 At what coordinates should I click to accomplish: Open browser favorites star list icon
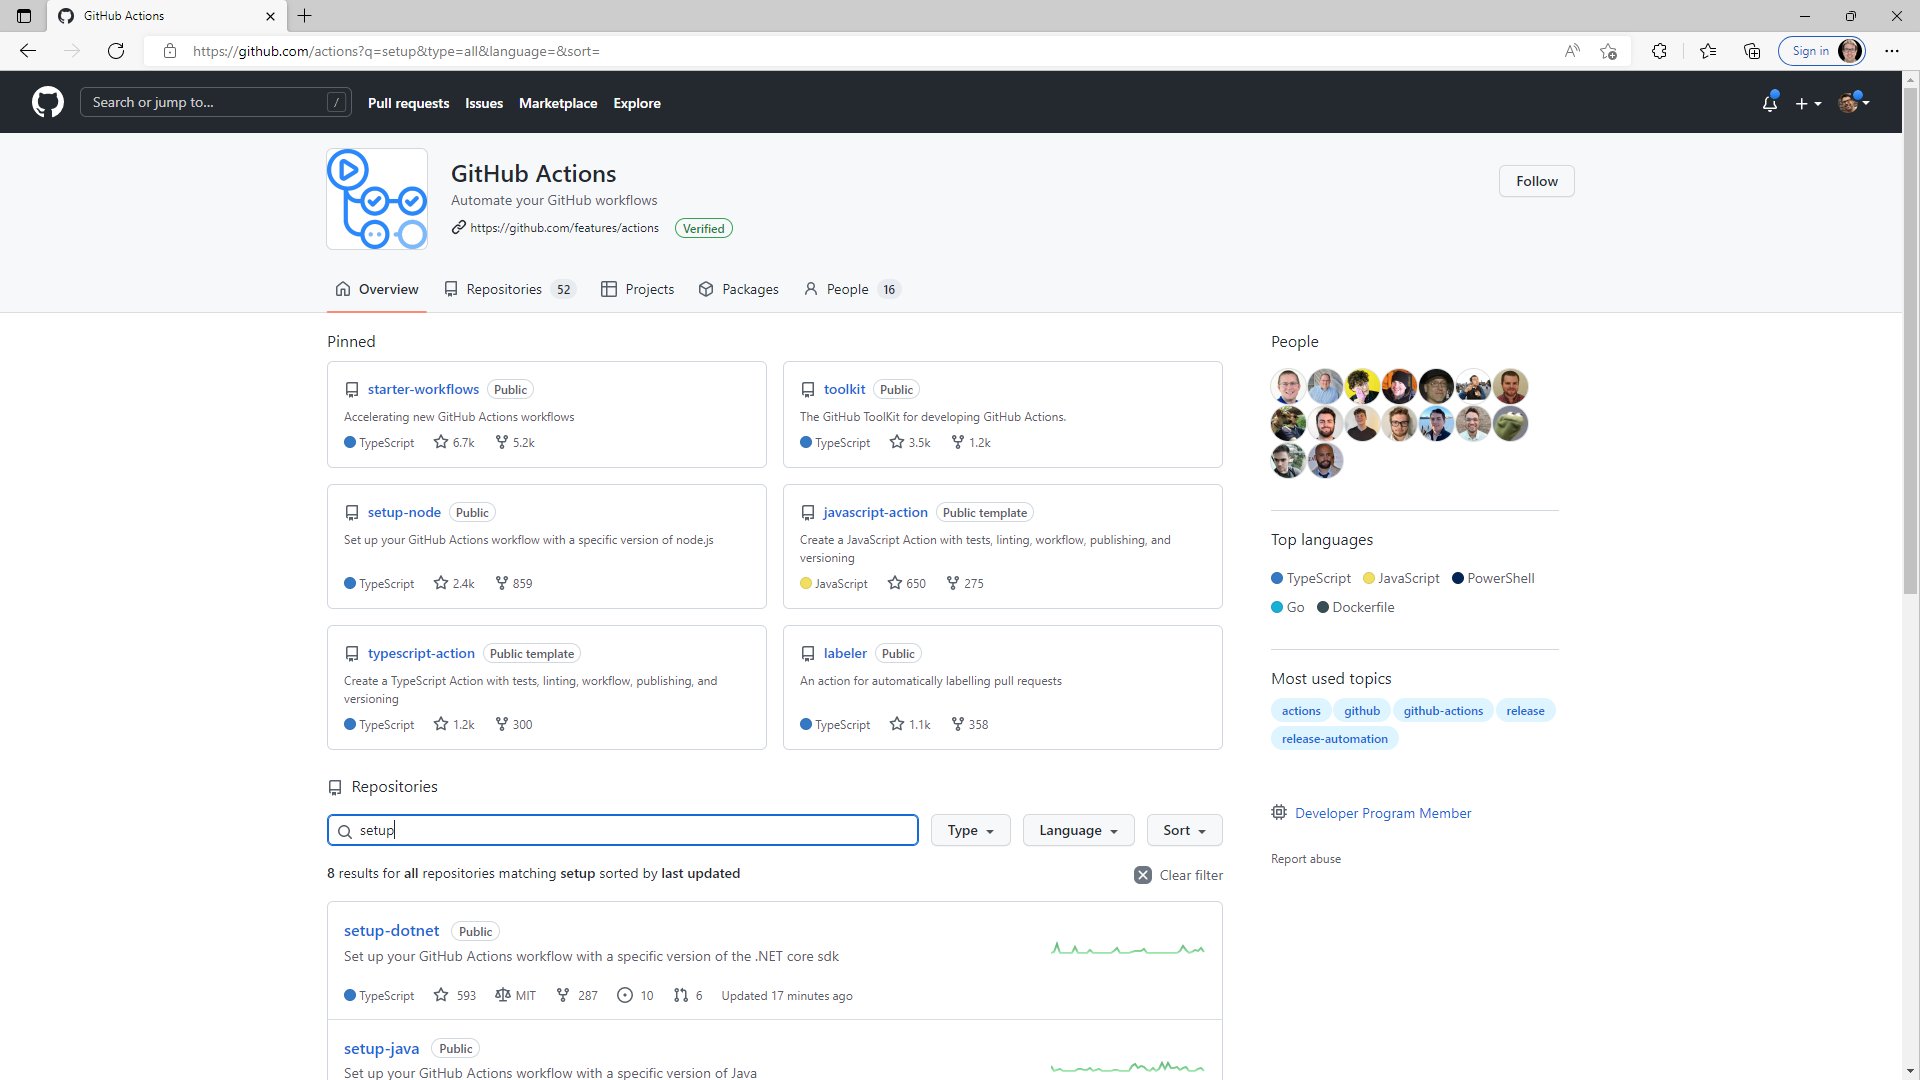click(x=1708, y=51)
